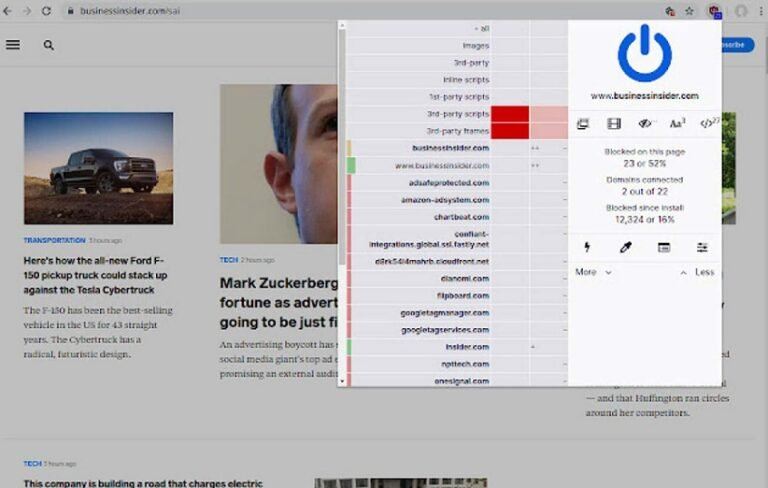This screenshot has width=768, height=488.
Task: Collapse panel with Less chevron
Action: pos(698,272)
